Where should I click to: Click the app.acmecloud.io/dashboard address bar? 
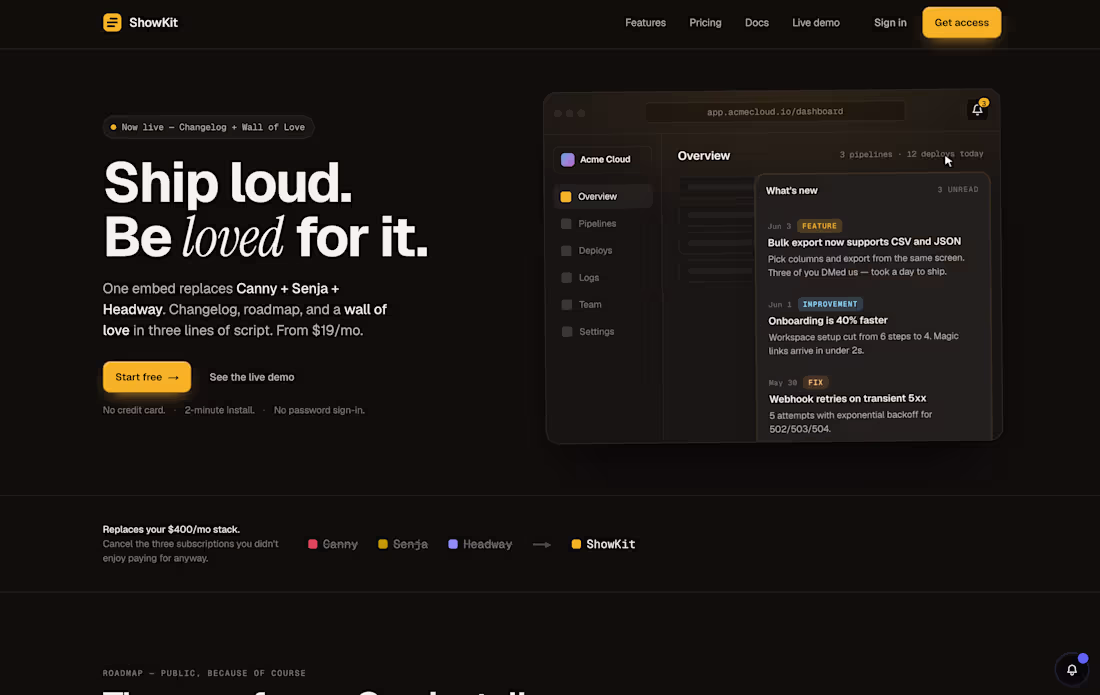tap(774, 112)
